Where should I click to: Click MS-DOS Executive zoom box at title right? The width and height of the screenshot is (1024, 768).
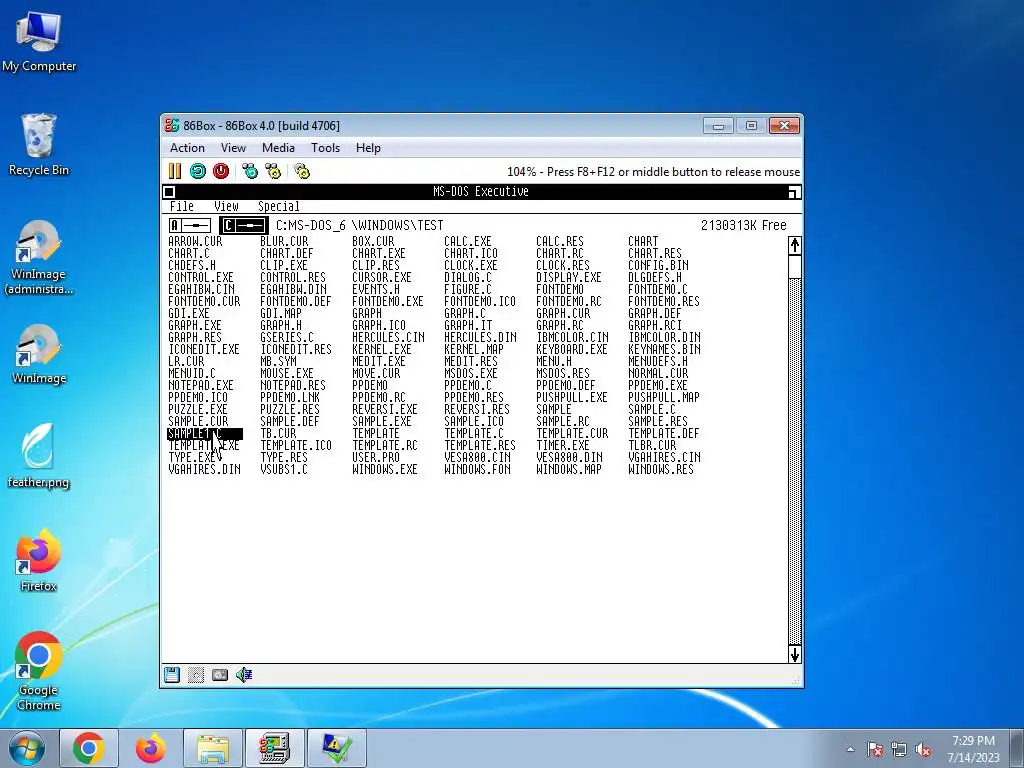tap(794, 191)
